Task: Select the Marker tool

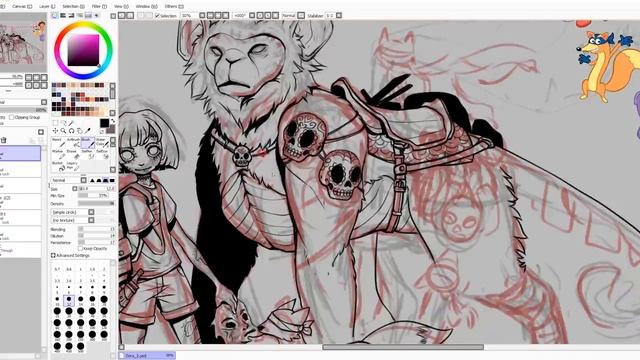Action: tap(59, 154)
